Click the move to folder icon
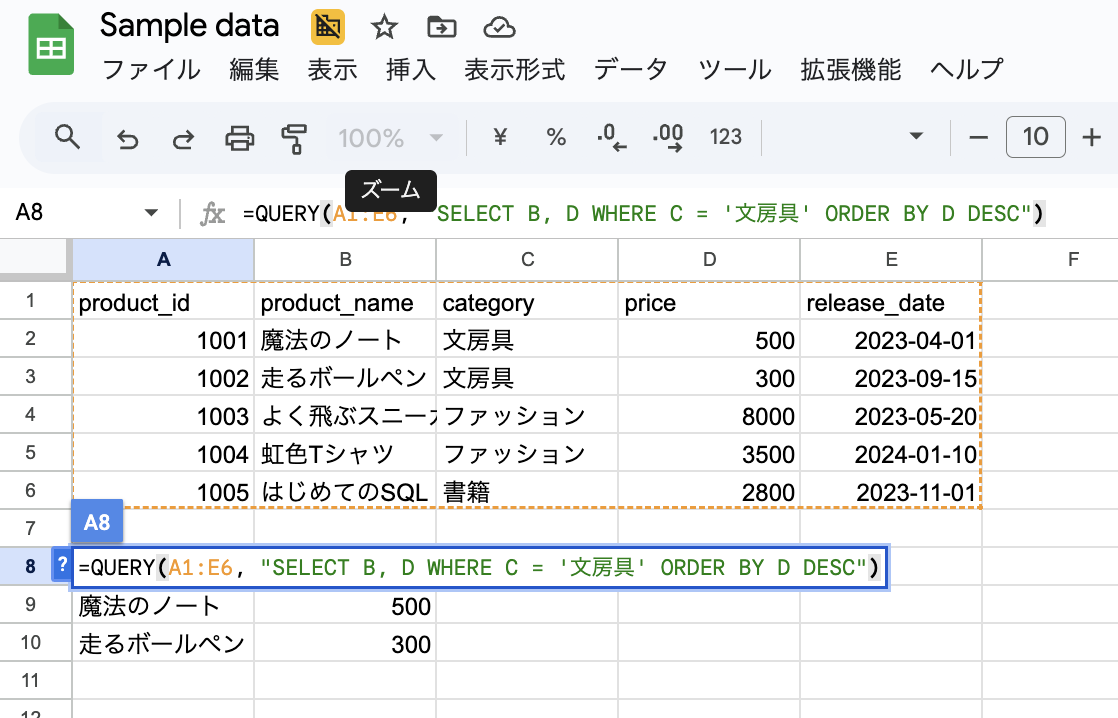The width and height of the screenshot is (1118, 718). click(x=439, y=27)
